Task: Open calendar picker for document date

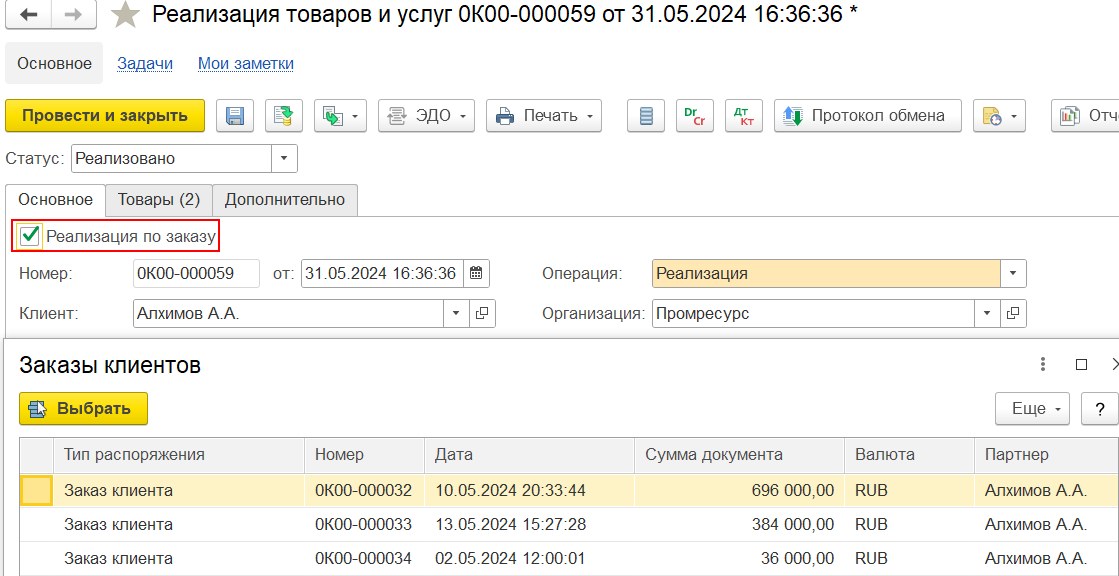Action: (x=476, y=274)
